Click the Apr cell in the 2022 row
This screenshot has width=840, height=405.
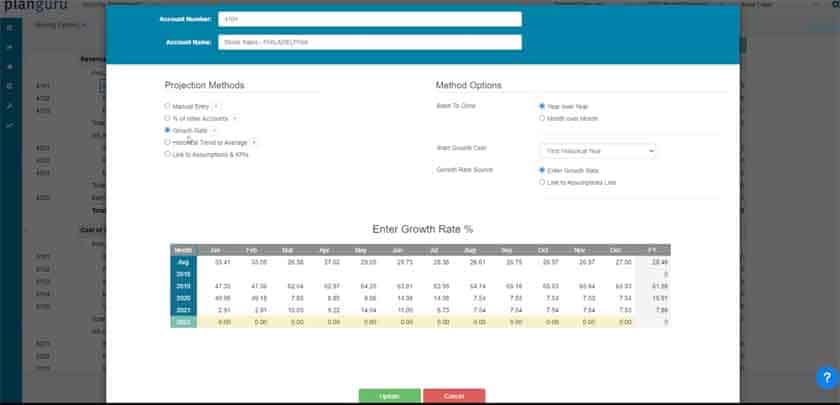click(326, 322)
